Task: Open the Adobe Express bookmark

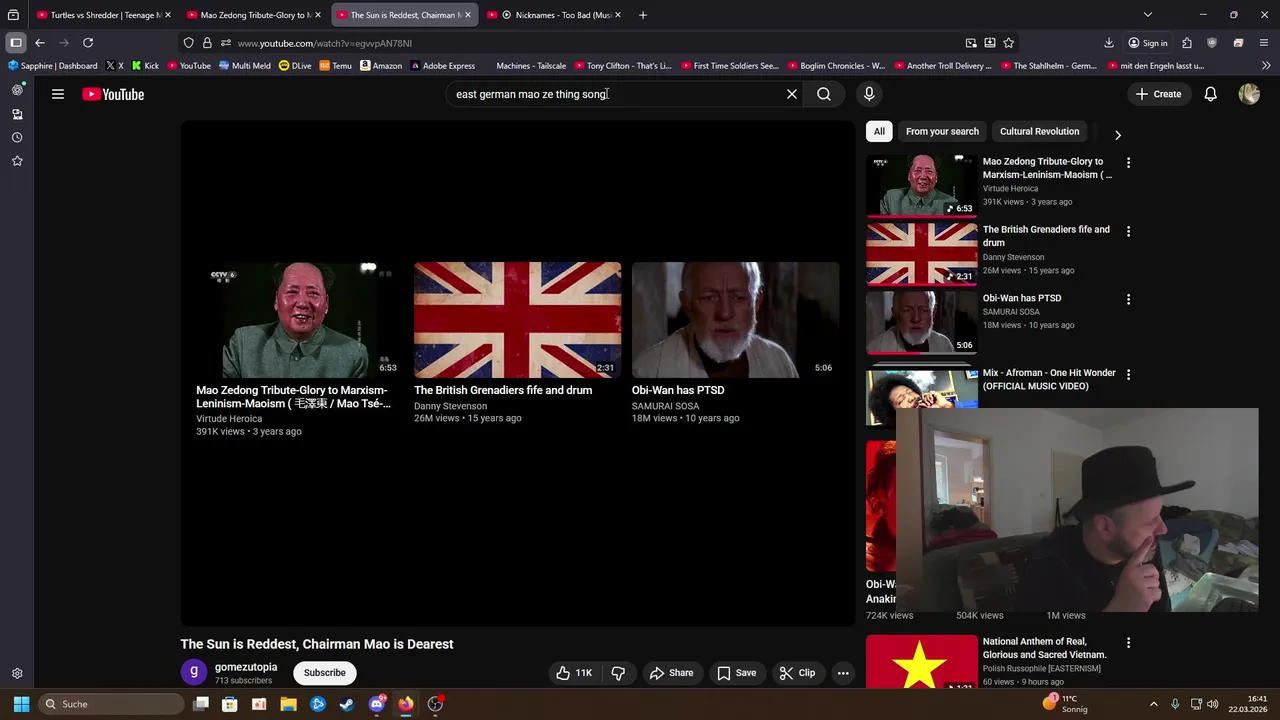Action: pos(442,66)
